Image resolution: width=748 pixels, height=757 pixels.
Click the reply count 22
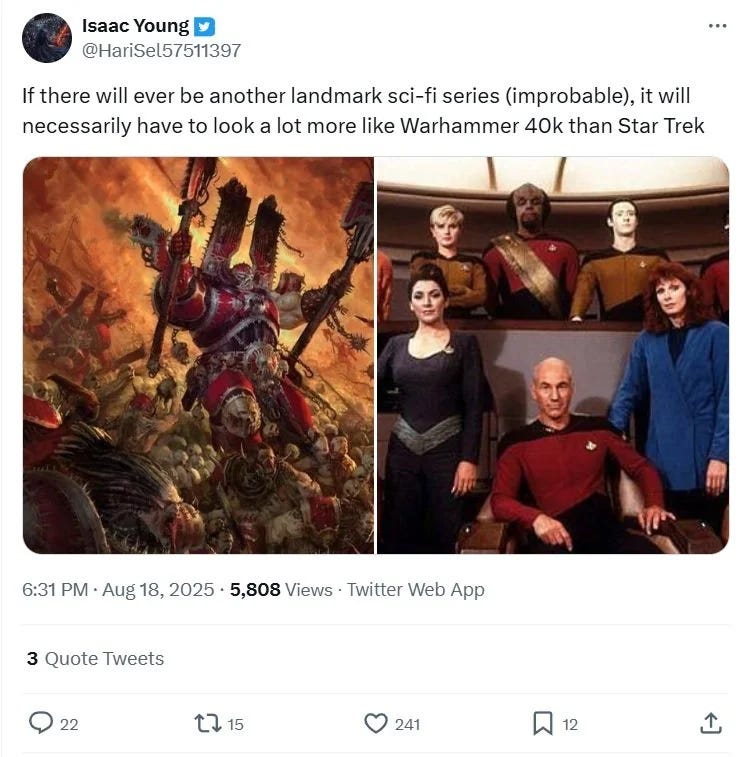(x=69, y=724)
